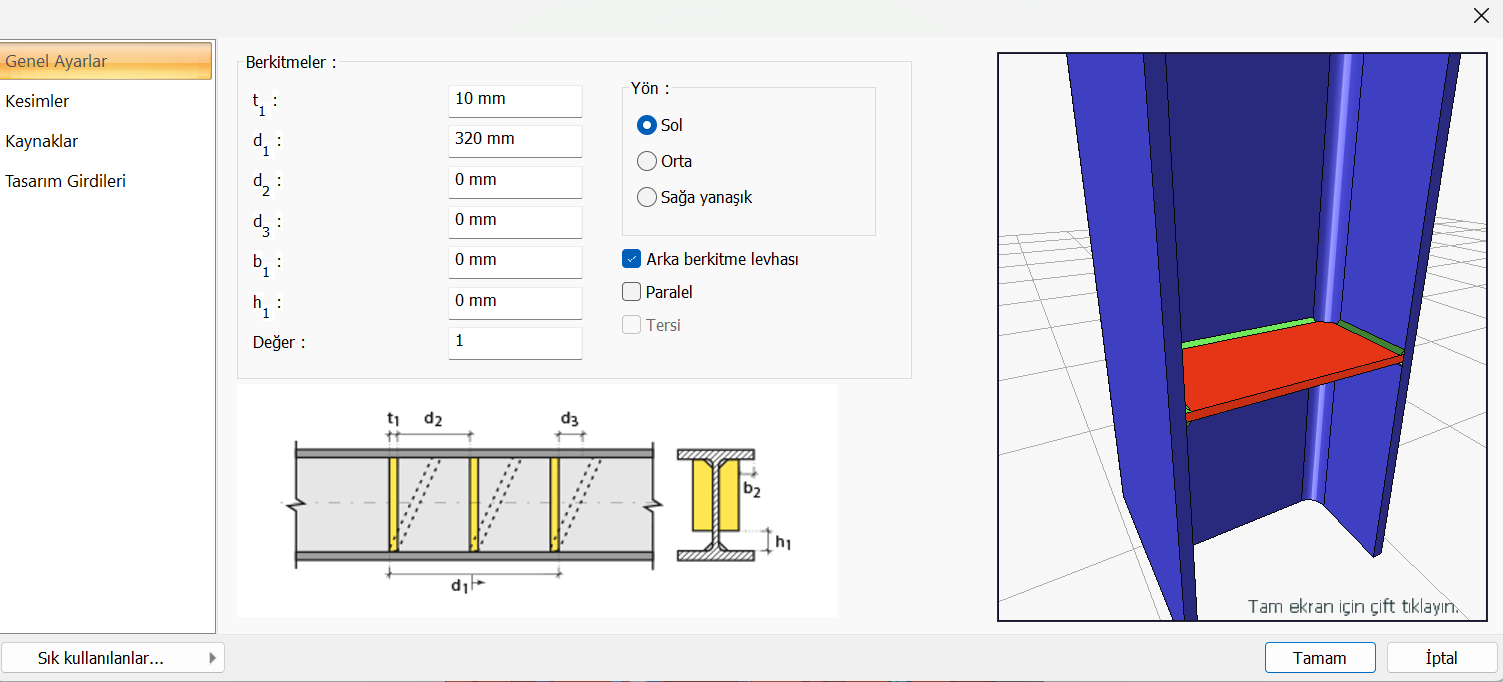Screen dimensions: 1503x682
Task: Focus the d2 input field
Action: tap(515, 181)
